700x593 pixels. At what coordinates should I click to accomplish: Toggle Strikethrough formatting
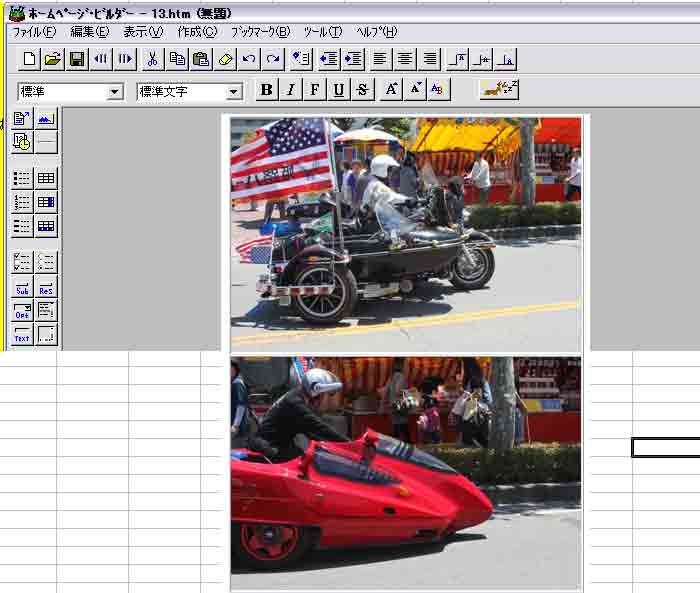point(362,90)
